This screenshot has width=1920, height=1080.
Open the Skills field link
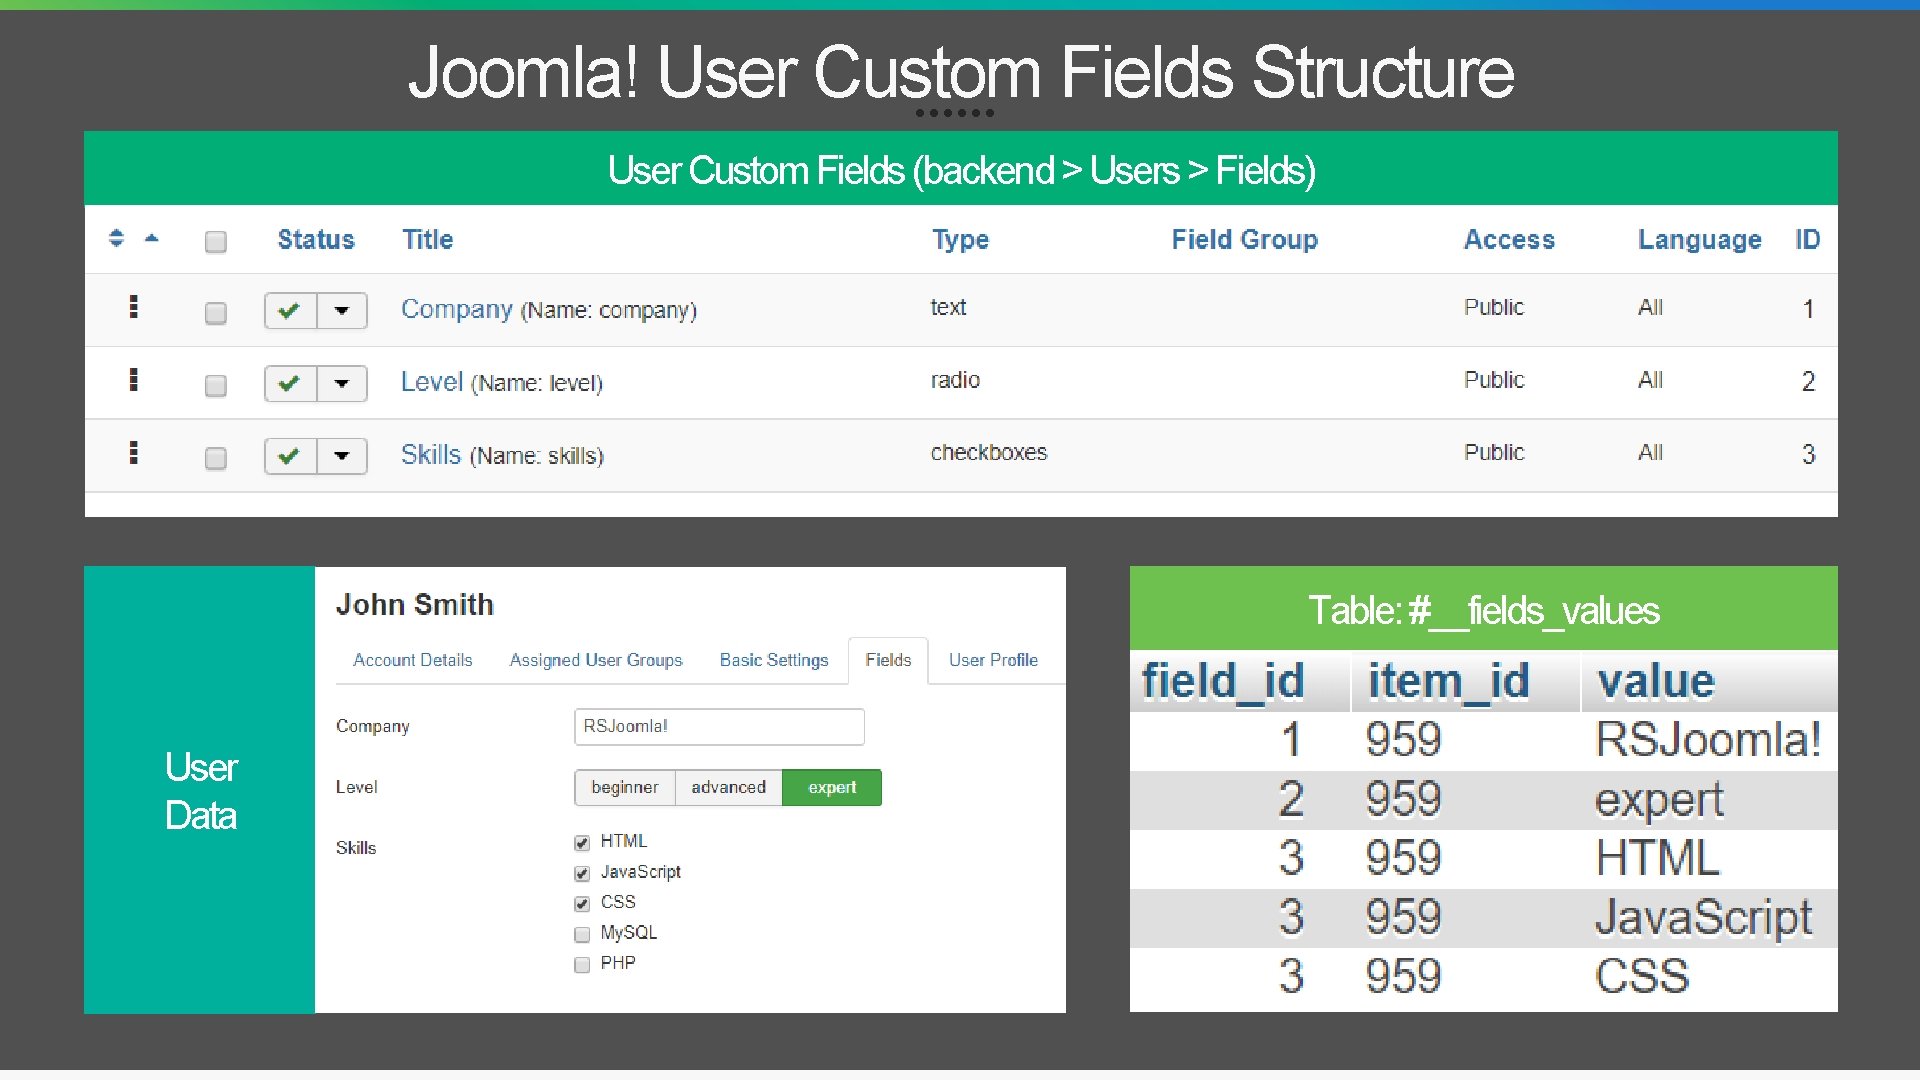pyautogui.click(x=431, y=455)
